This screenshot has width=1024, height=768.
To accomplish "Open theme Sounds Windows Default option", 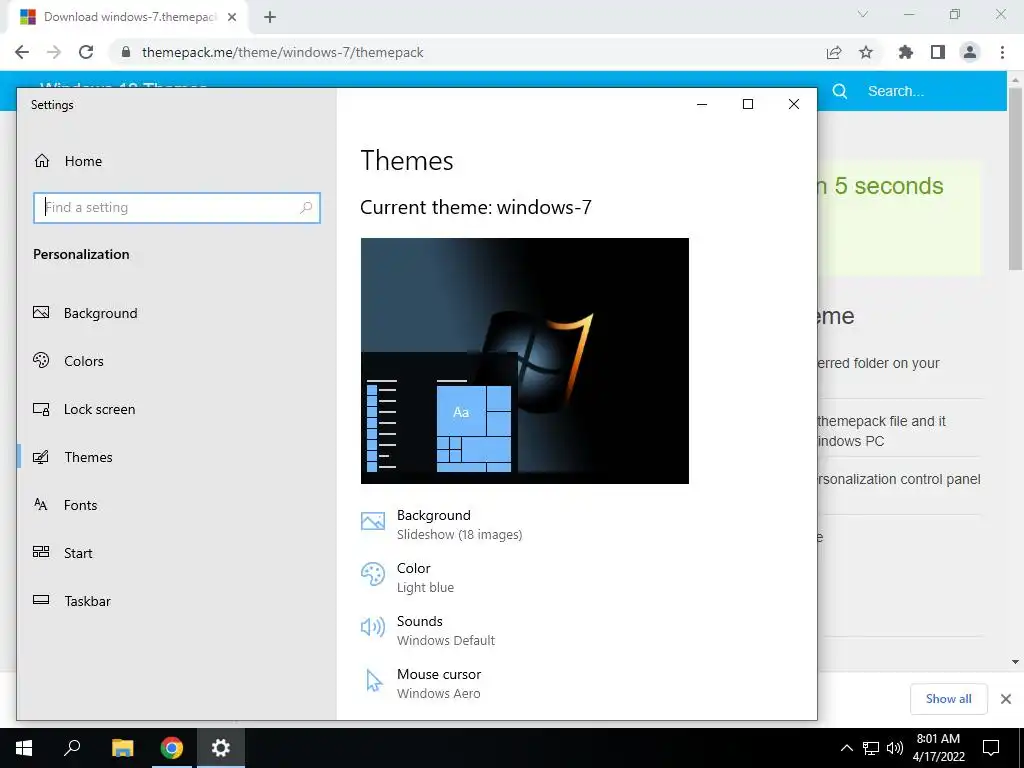I will (428, 630).
